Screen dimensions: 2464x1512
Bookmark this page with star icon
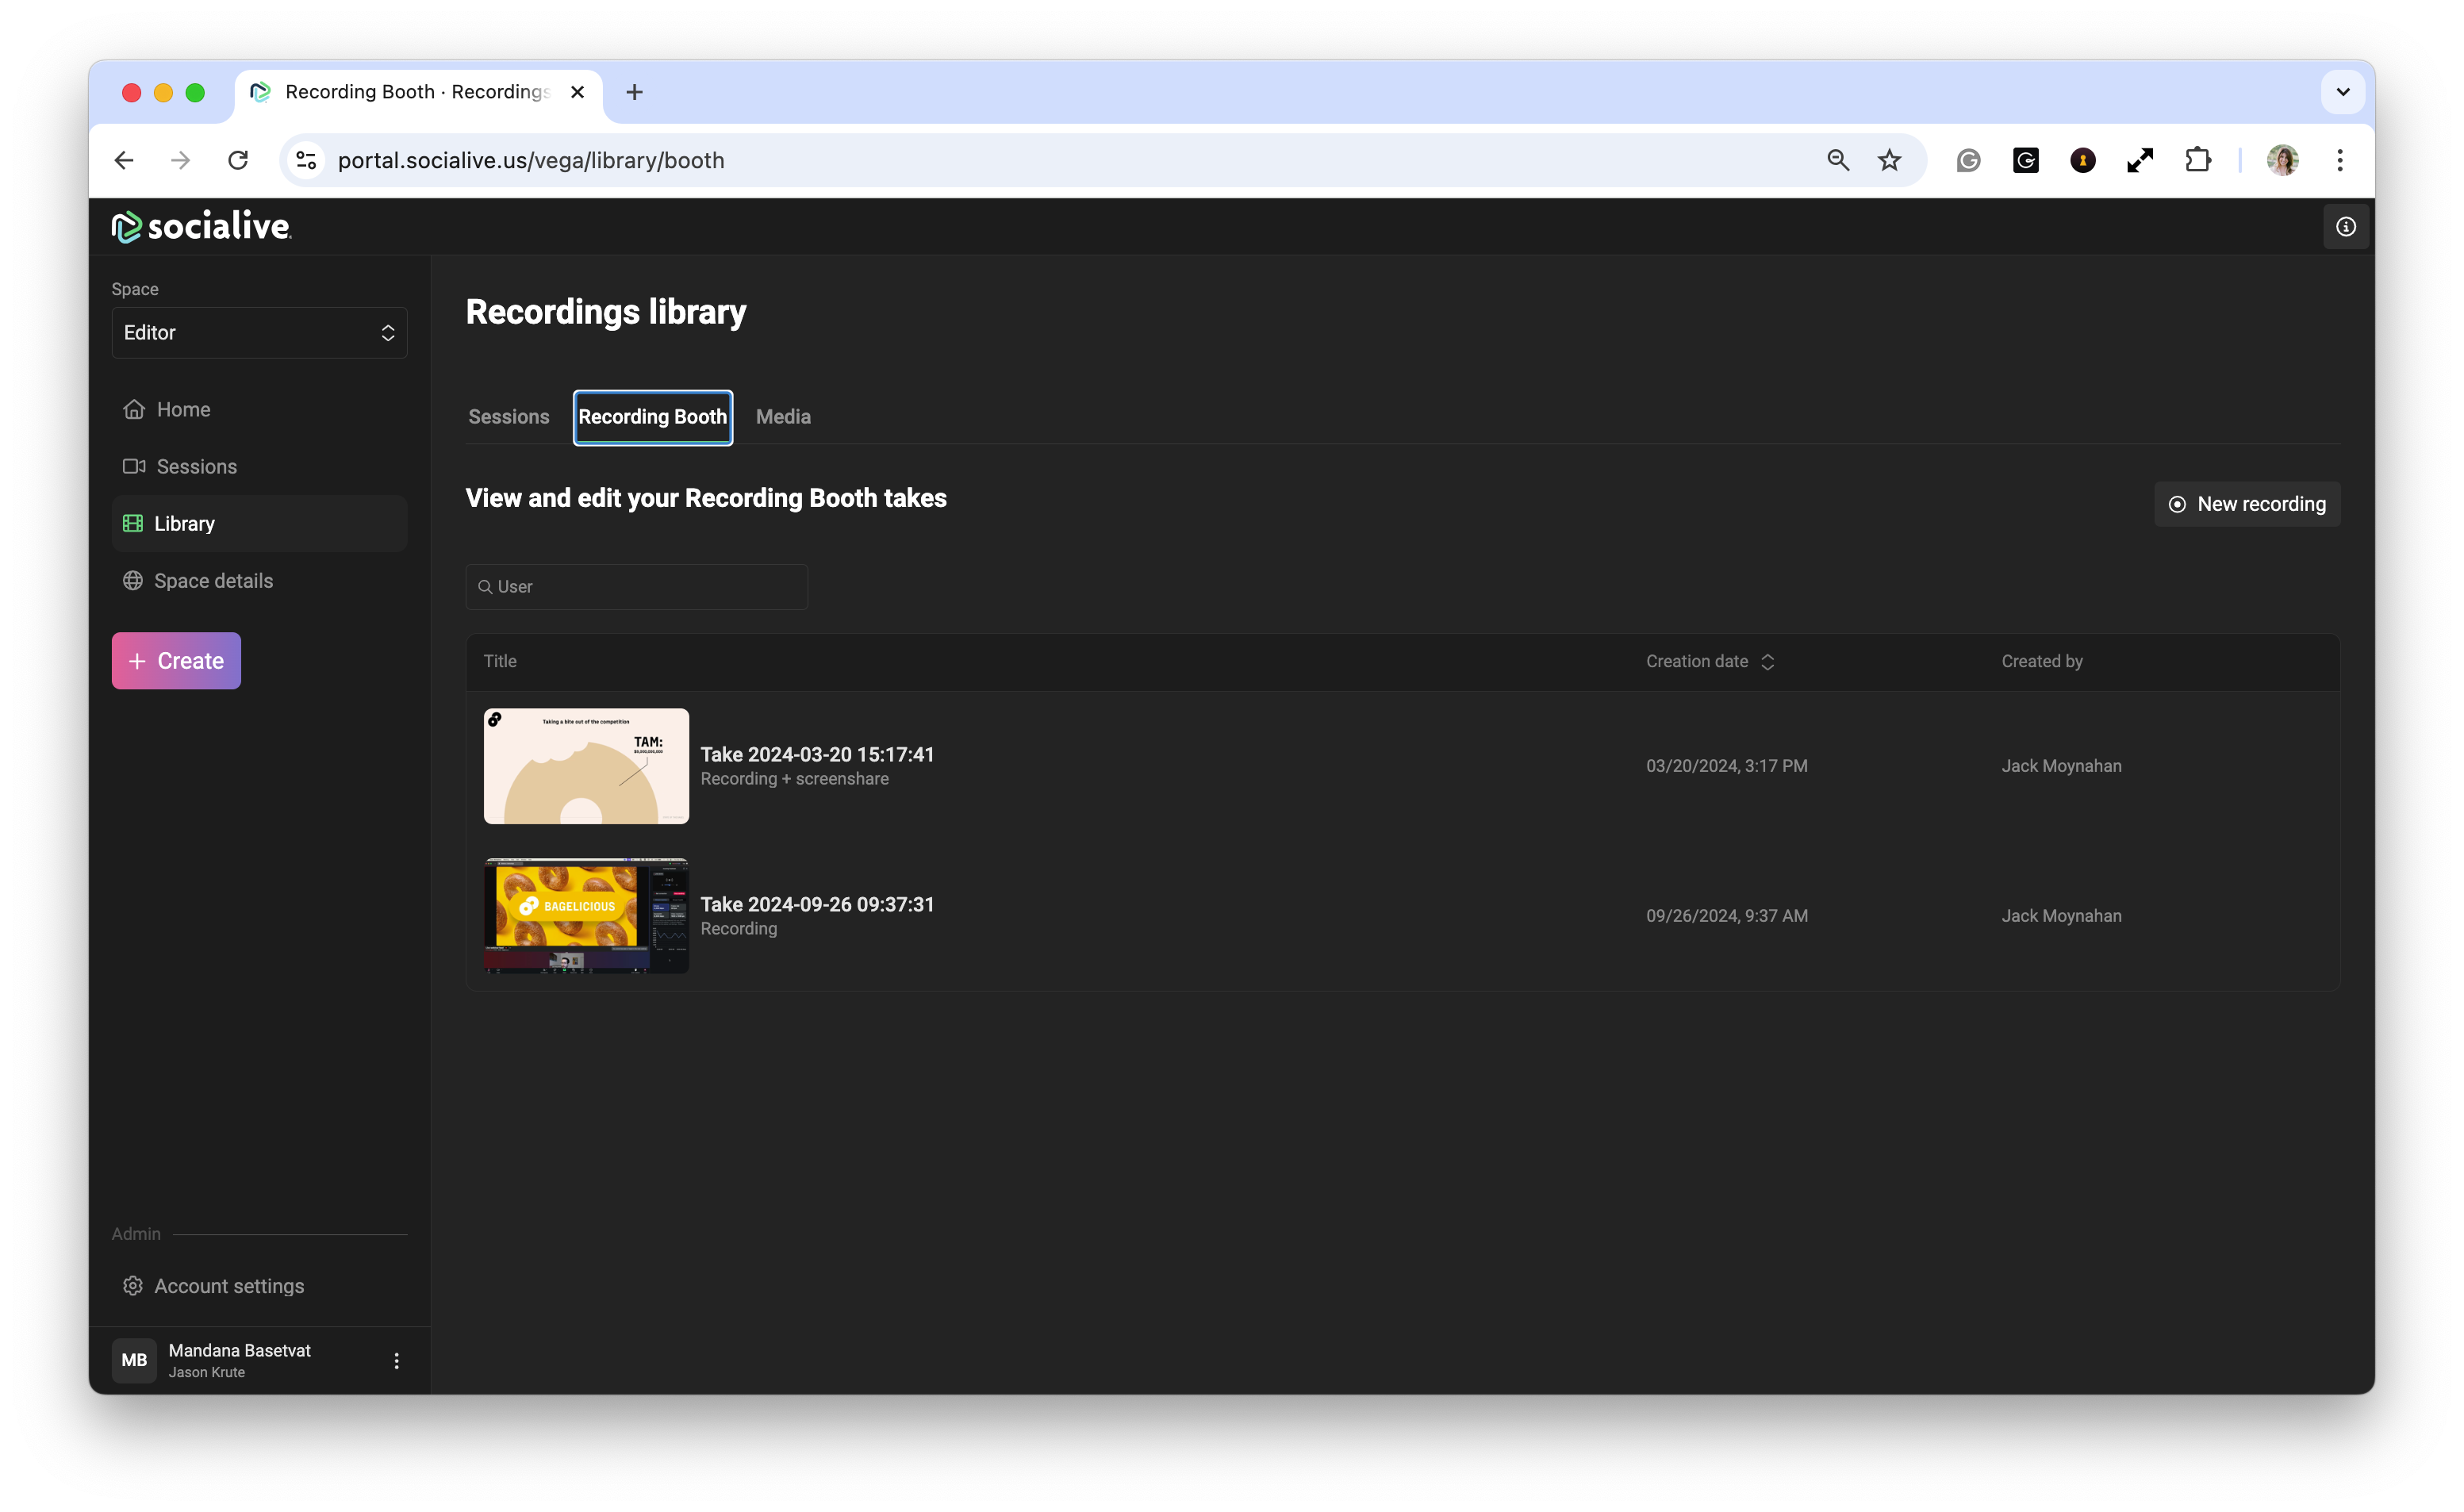point(1889,160)
